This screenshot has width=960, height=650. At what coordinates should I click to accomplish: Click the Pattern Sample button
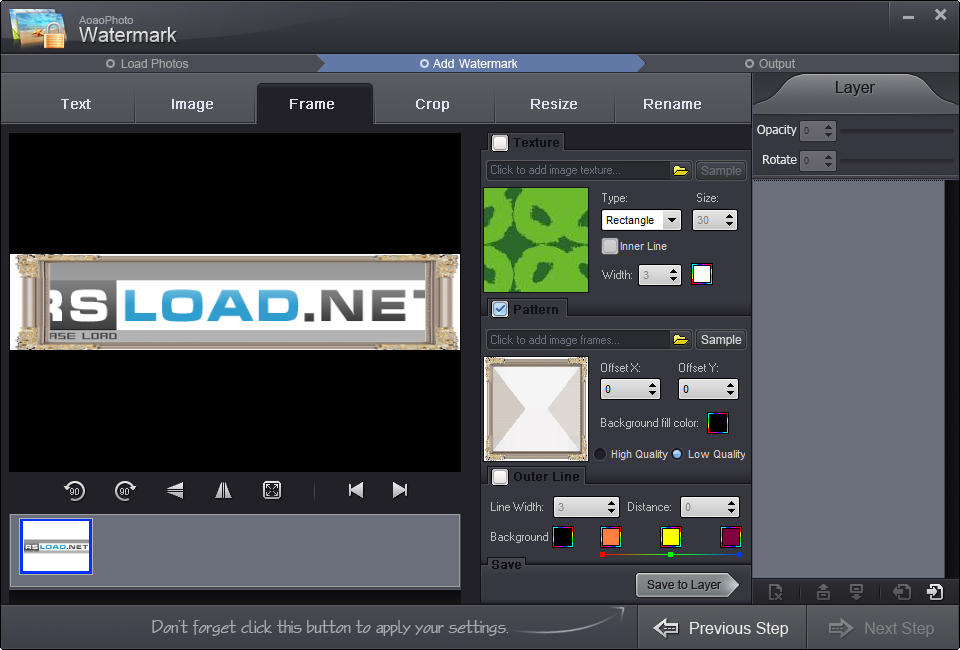click(721, 340)
